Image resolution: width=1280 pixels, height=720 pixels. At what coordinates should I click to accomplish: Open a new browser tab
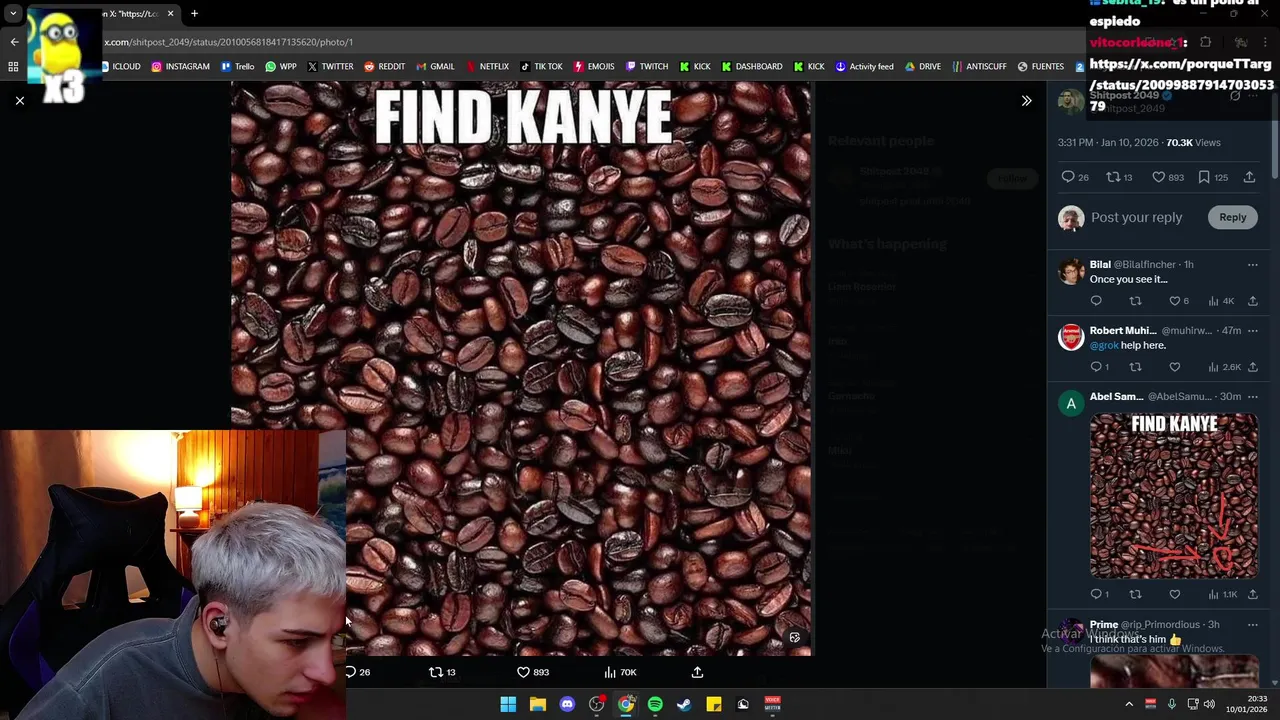(x=194, y=13)
